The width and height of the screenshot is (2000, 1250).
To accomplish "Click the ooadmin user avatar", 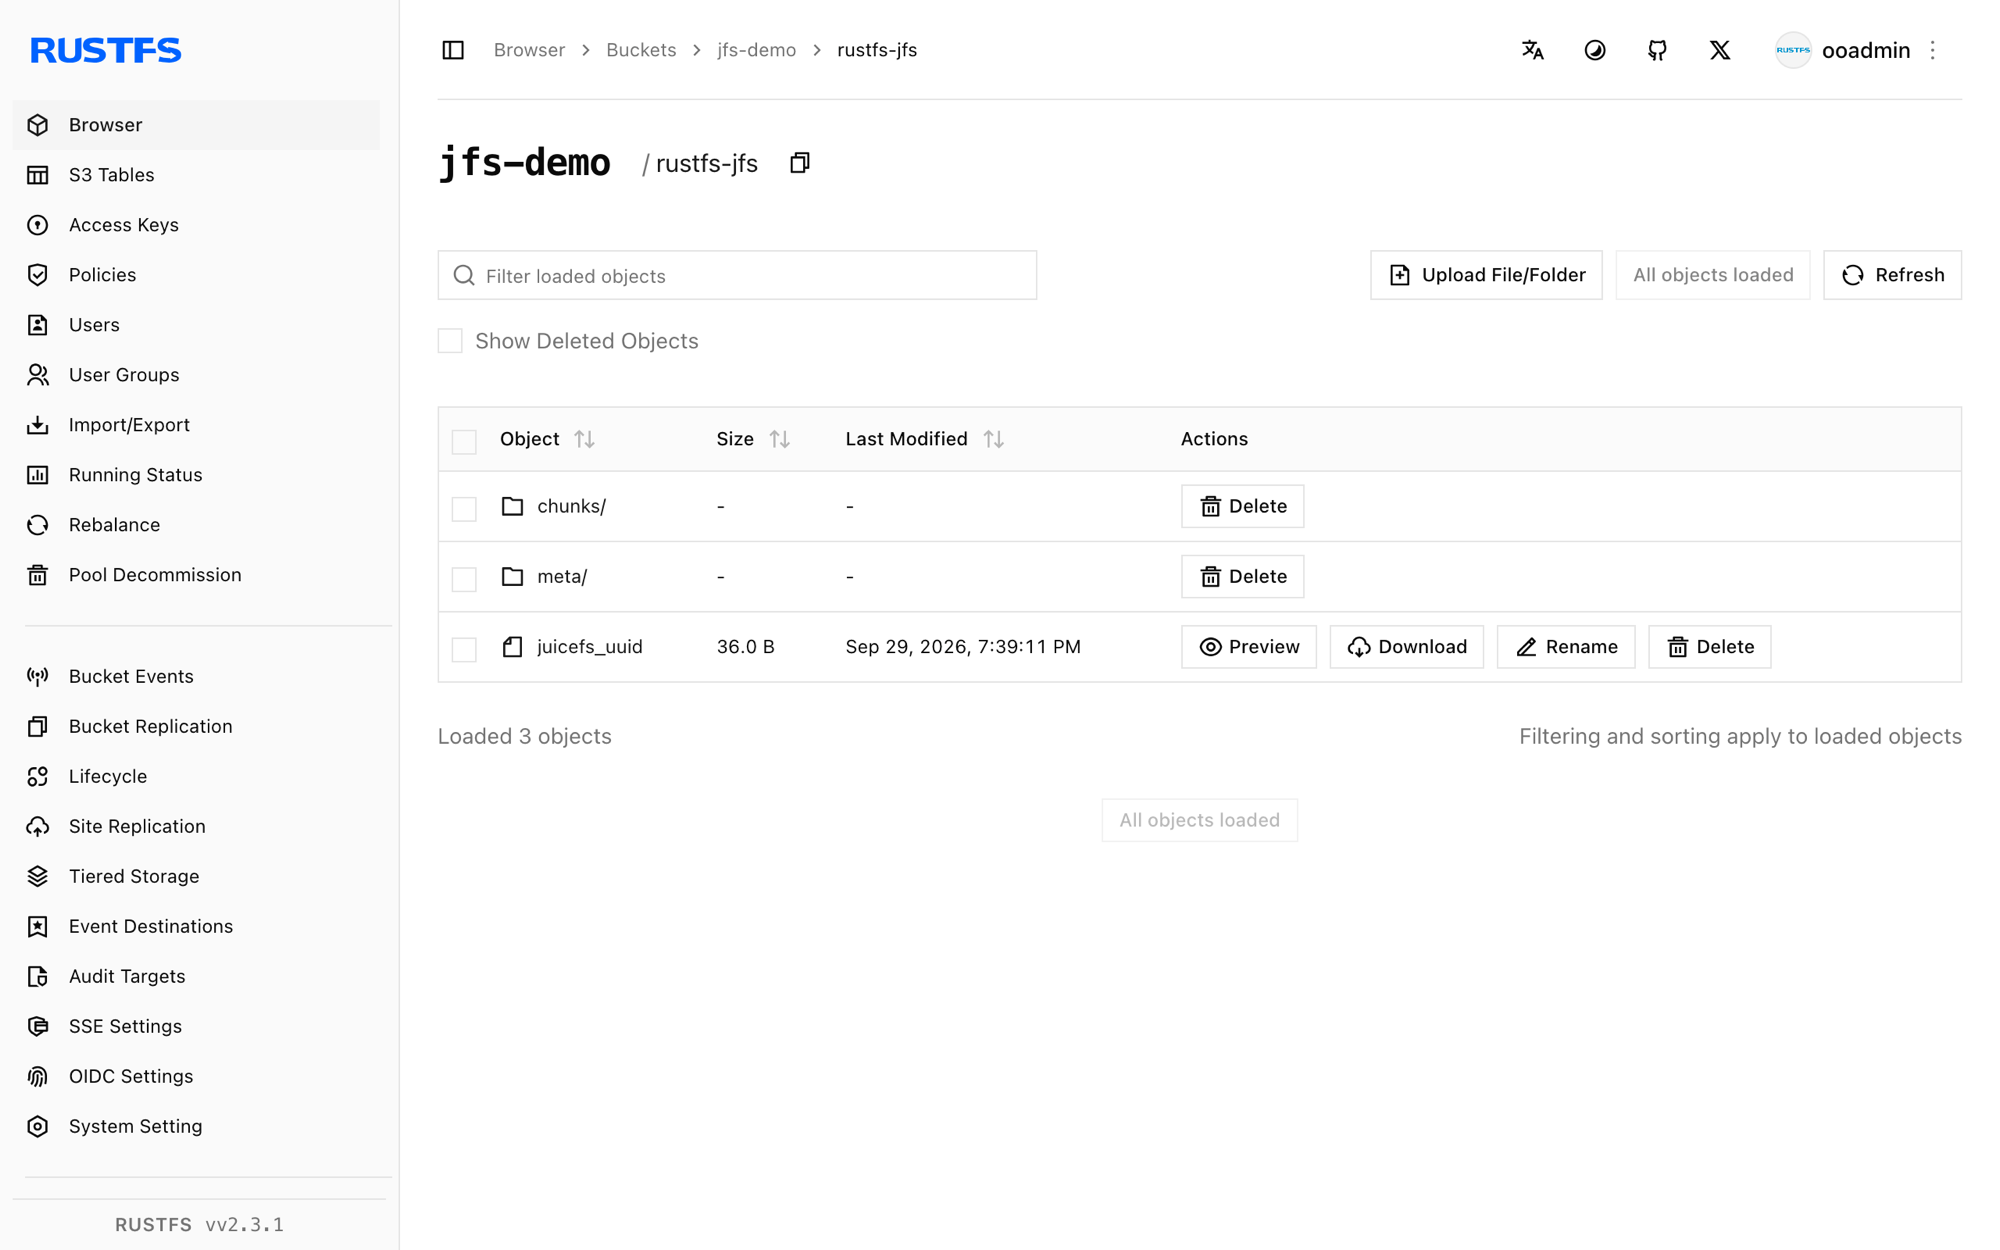I will [x=1793, y=50].
